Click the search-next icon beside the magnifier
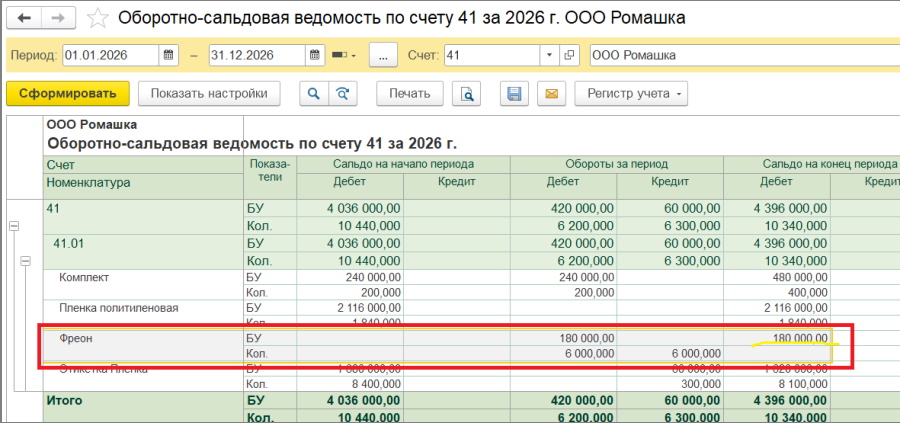 point(343,94)
